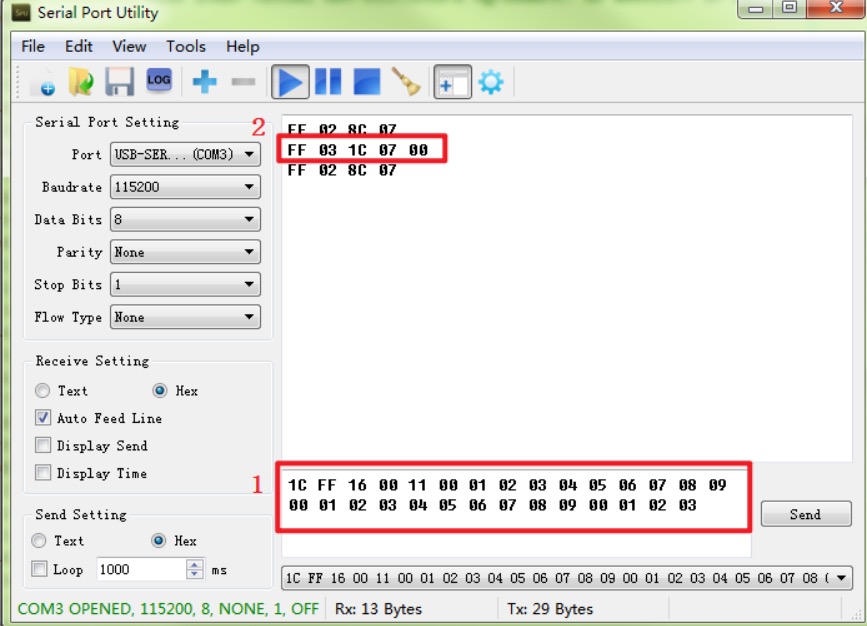Screen dimensions: 867x626
Task: Open the Parity dropdown
Action: [x=185, y=252]
